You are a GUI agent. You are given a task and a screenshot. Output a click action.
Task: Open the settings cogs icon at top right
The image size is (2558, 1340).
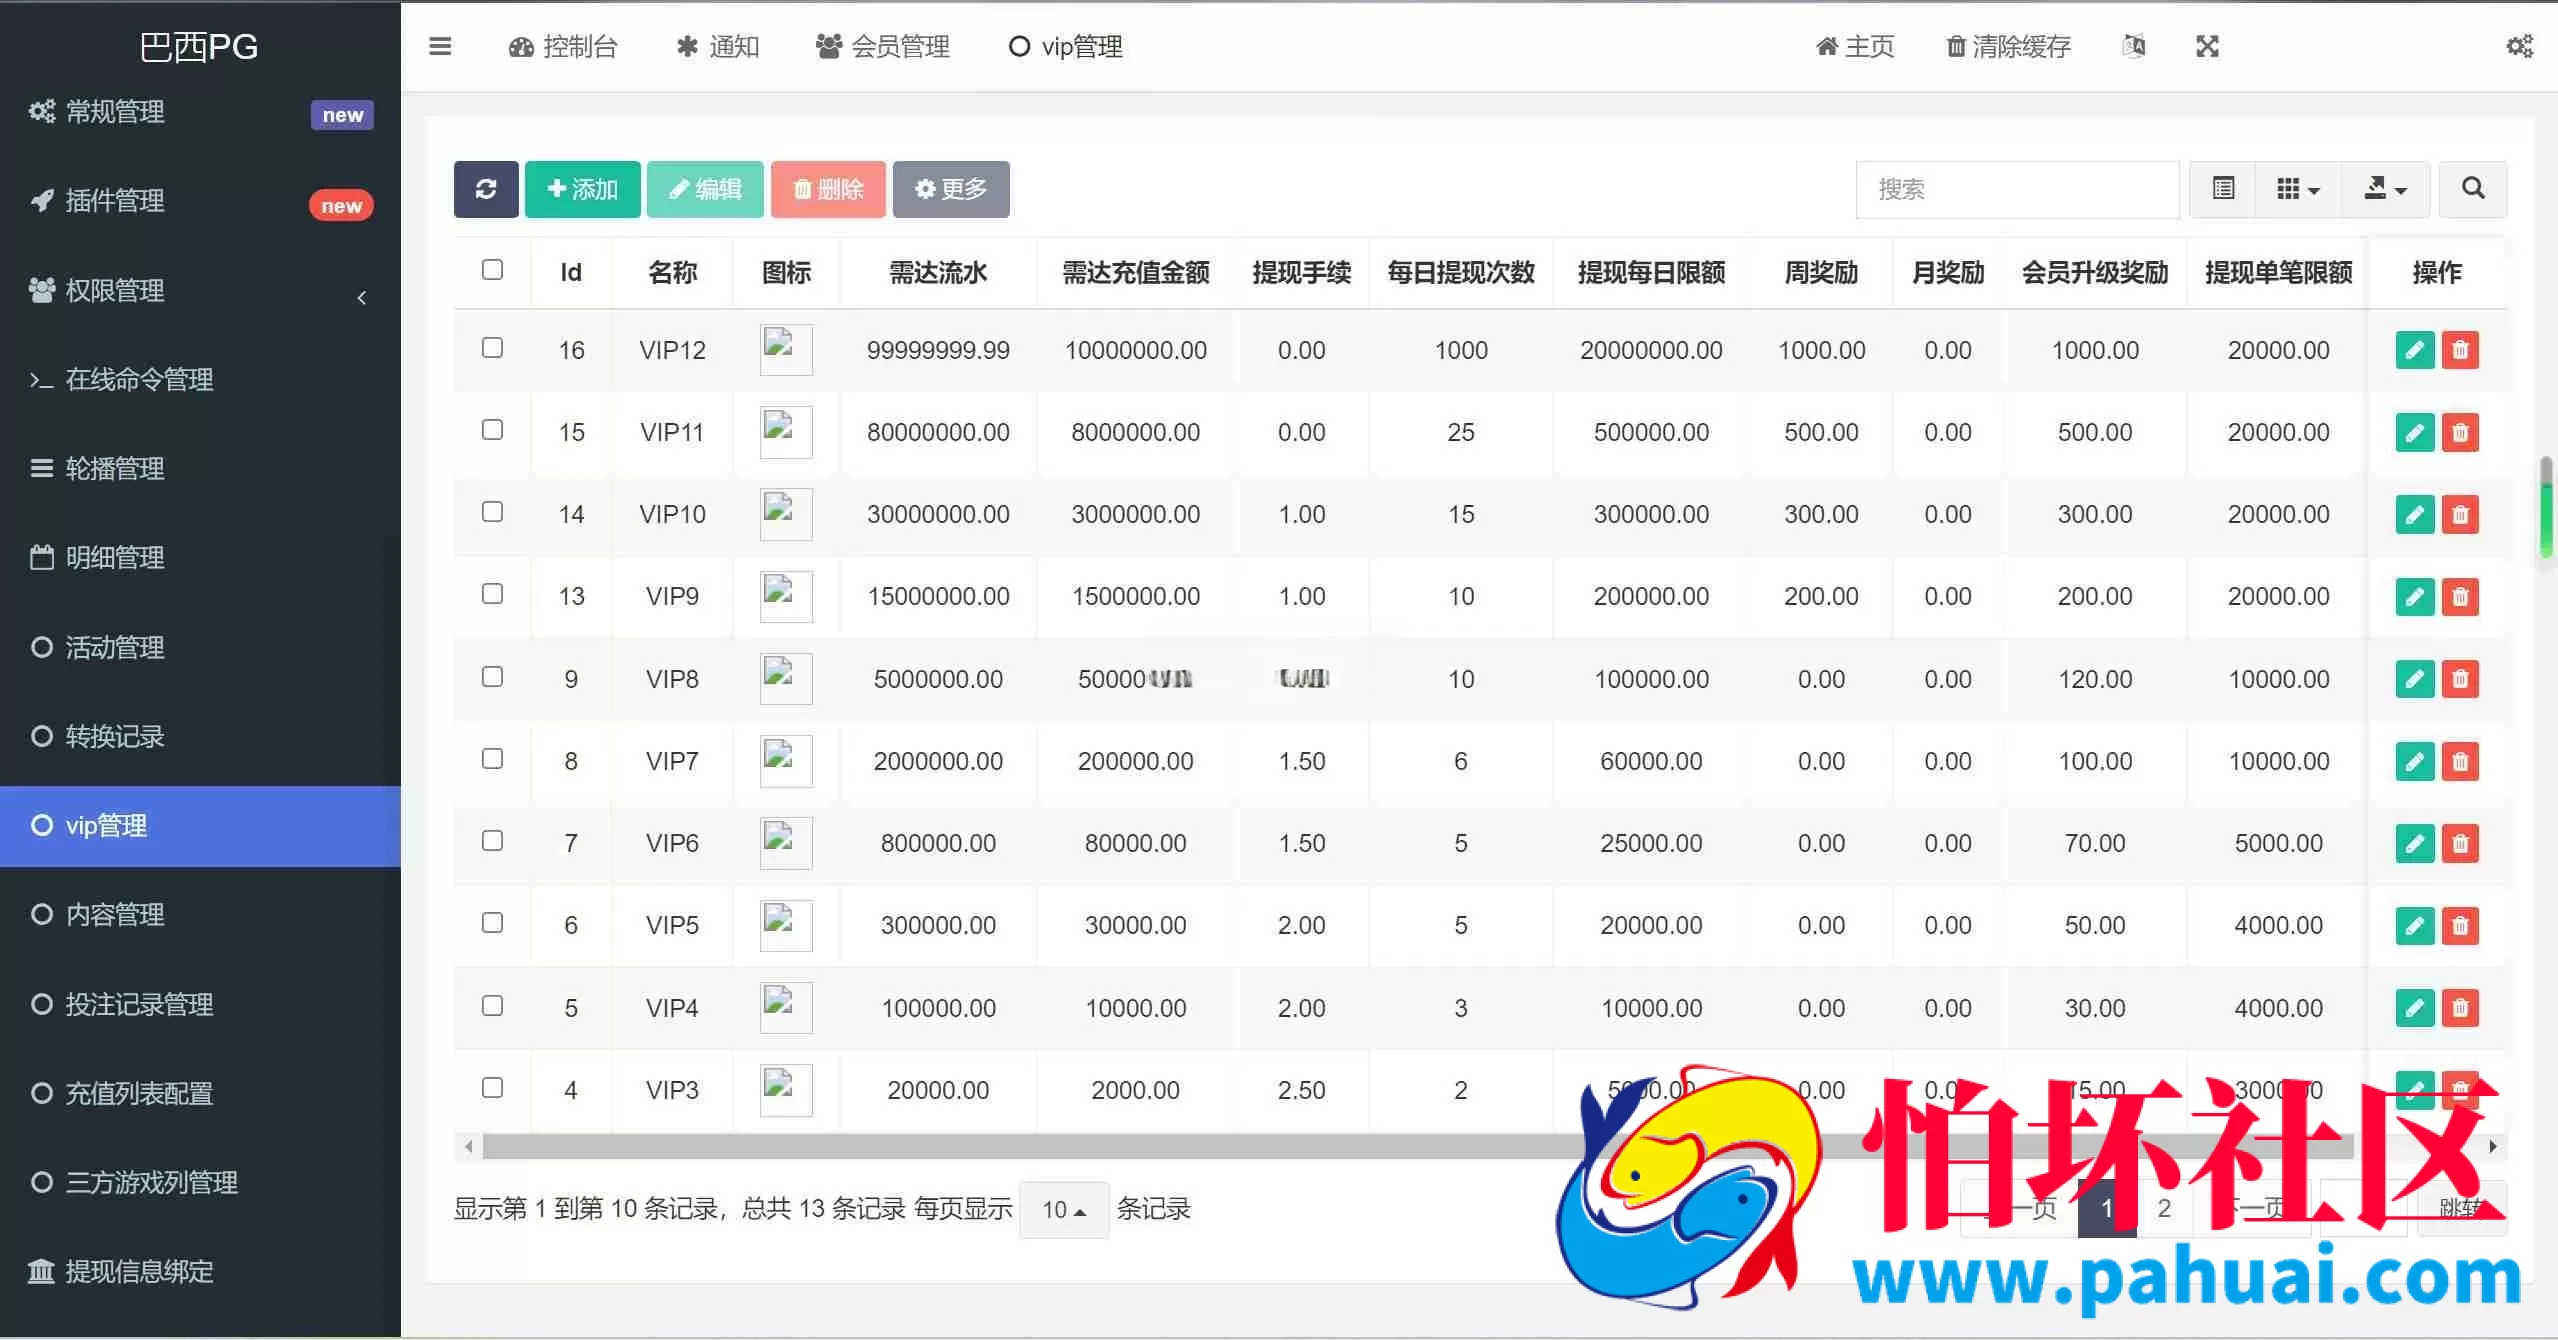pos(2520,46)
